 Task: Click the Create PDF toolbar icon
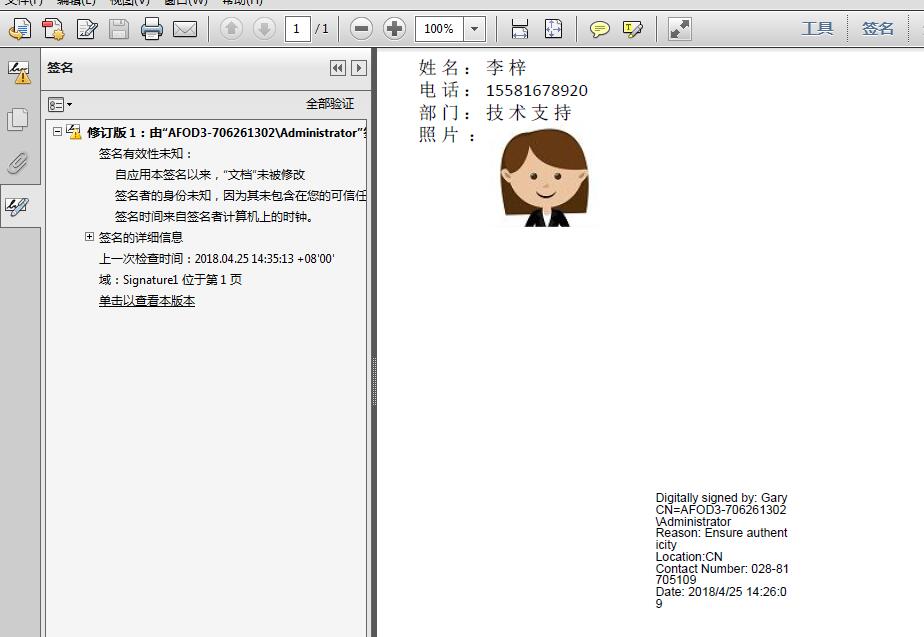coord(20,29)
